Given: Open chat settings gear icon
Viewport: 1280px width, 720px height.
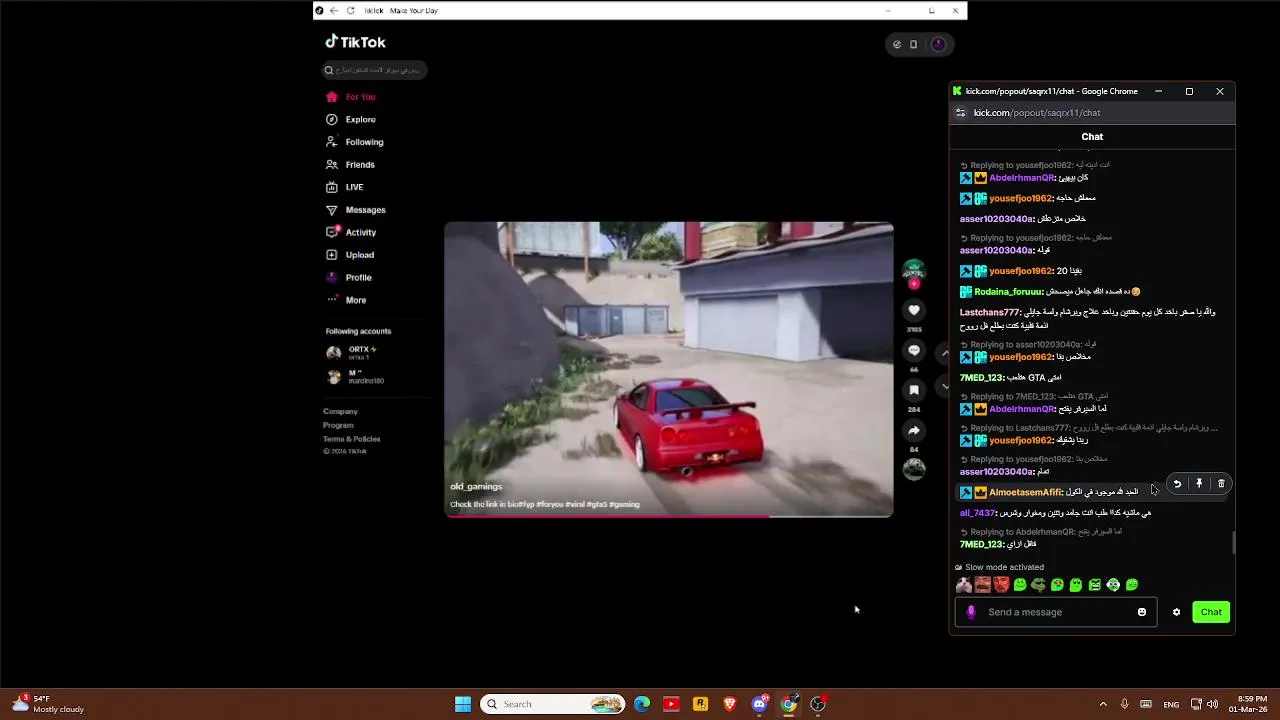Looking at the screenshot, I should click(x=1176, y=612).
